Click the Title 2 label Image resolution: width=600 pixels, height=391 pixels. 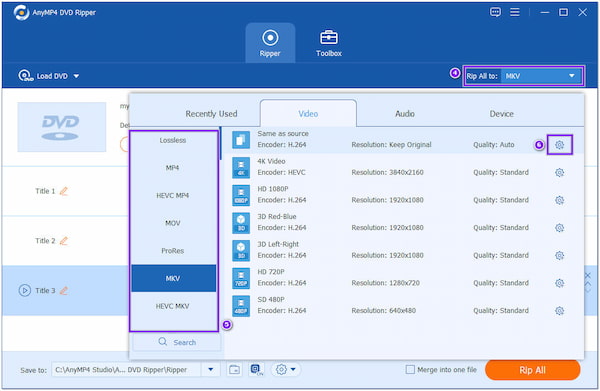coord(45,241)
